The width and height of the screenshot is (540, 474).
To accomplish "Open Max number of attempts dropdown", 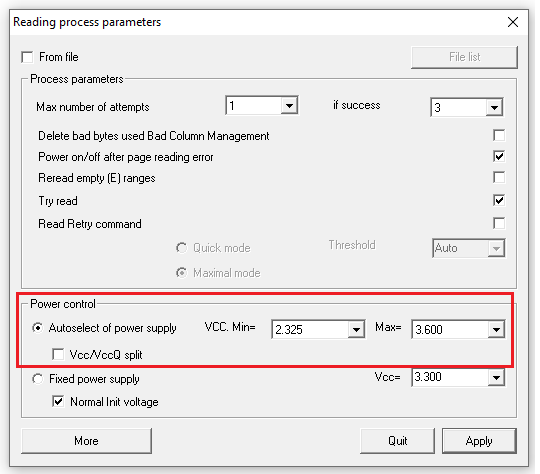I will point(289,106).
